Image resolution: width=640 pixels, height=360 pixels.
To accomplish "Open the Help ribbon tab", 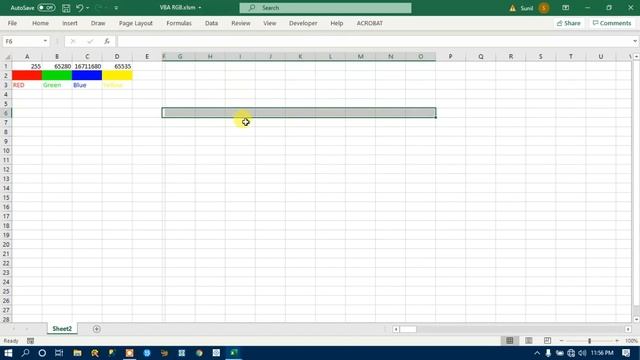I will 337,23.
